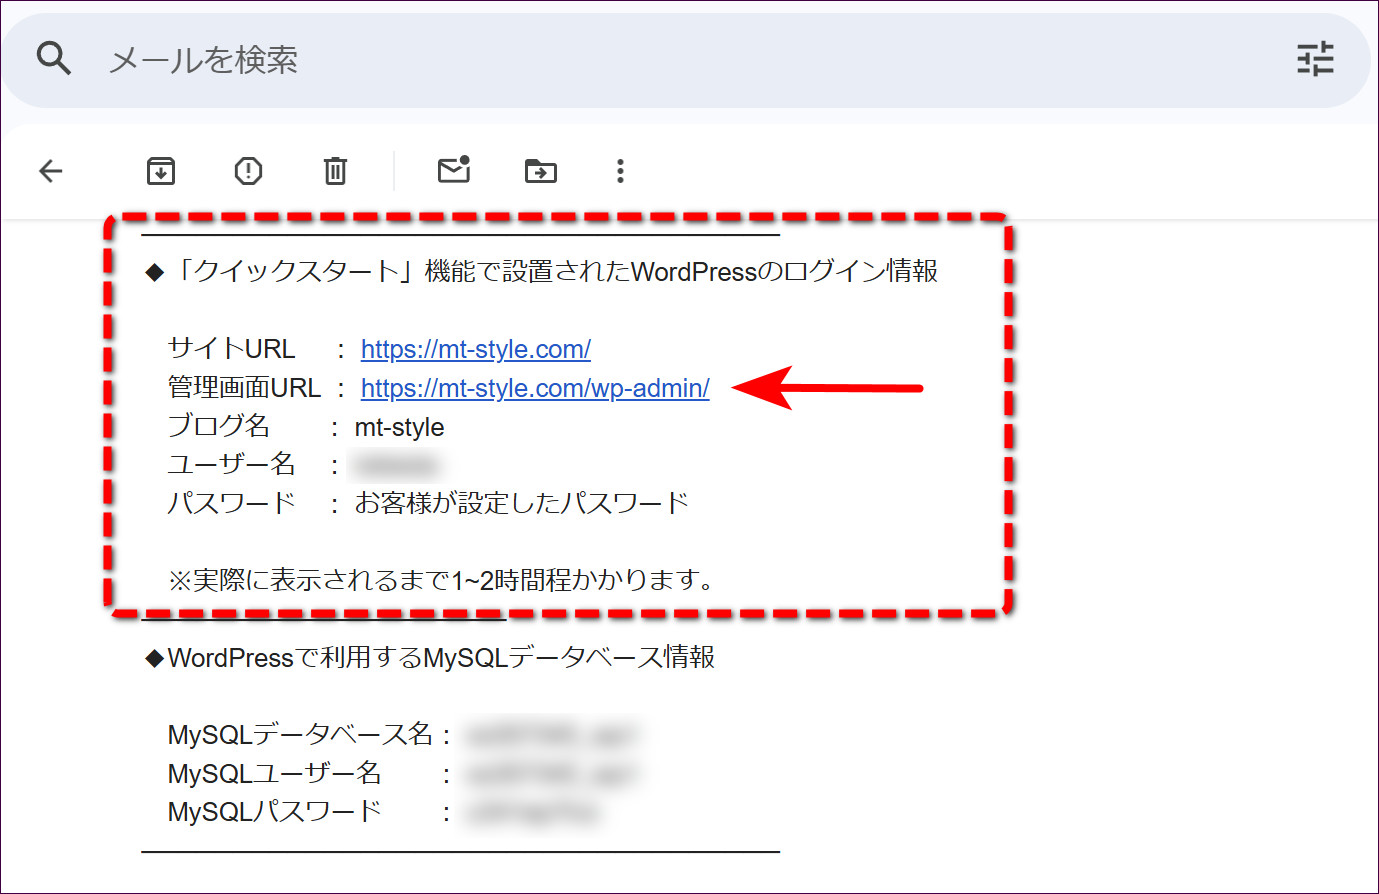Click the MySQLデータベース名 label

(300, 735)
